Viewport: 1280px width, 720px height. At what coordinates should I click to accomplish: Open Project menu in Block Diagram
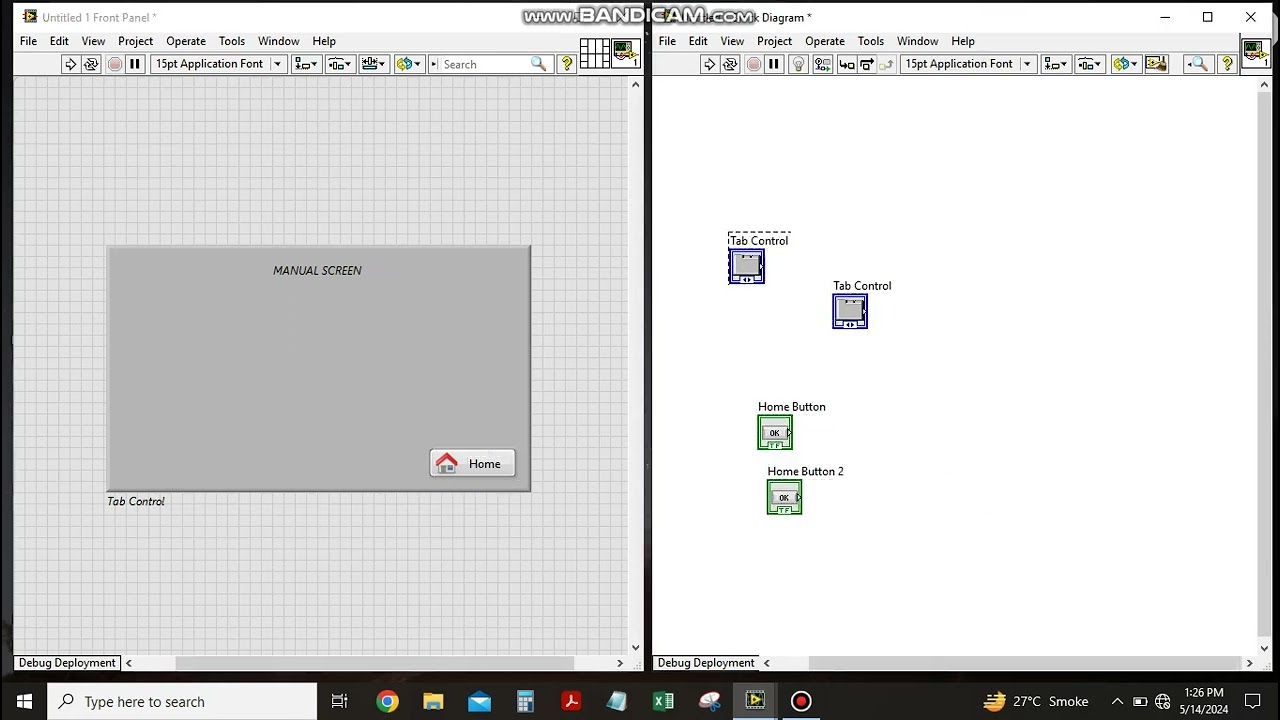pos(774,41)
